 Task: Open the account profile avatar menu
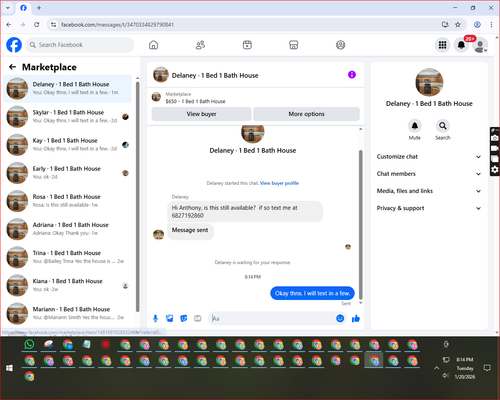click(480, 45)
